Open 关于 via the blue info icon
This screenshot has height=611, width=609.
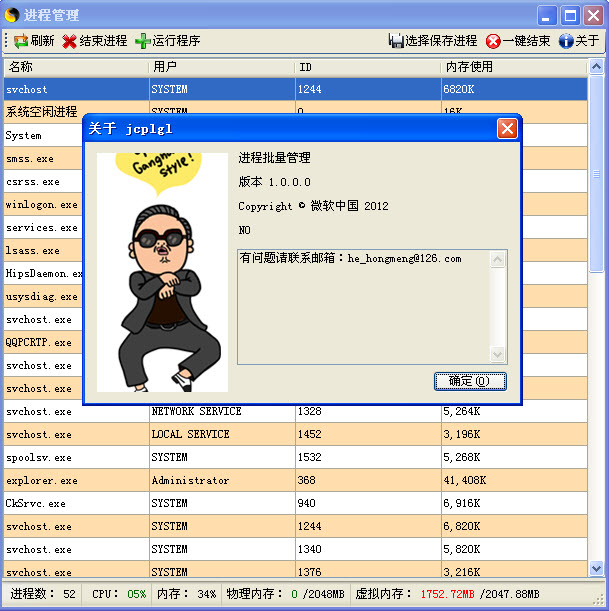tap(566, 41)
